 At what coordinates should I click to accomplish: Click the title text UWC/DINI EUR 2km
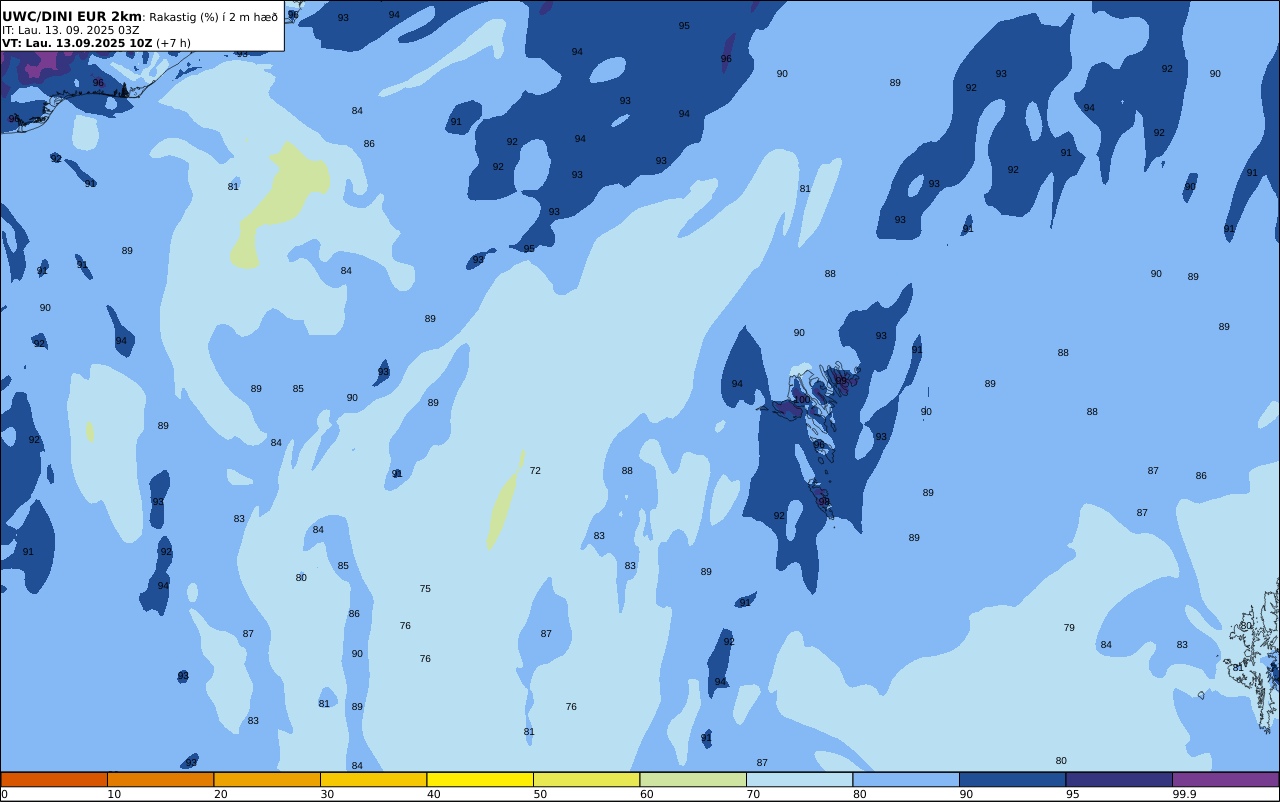click(72, 16)
